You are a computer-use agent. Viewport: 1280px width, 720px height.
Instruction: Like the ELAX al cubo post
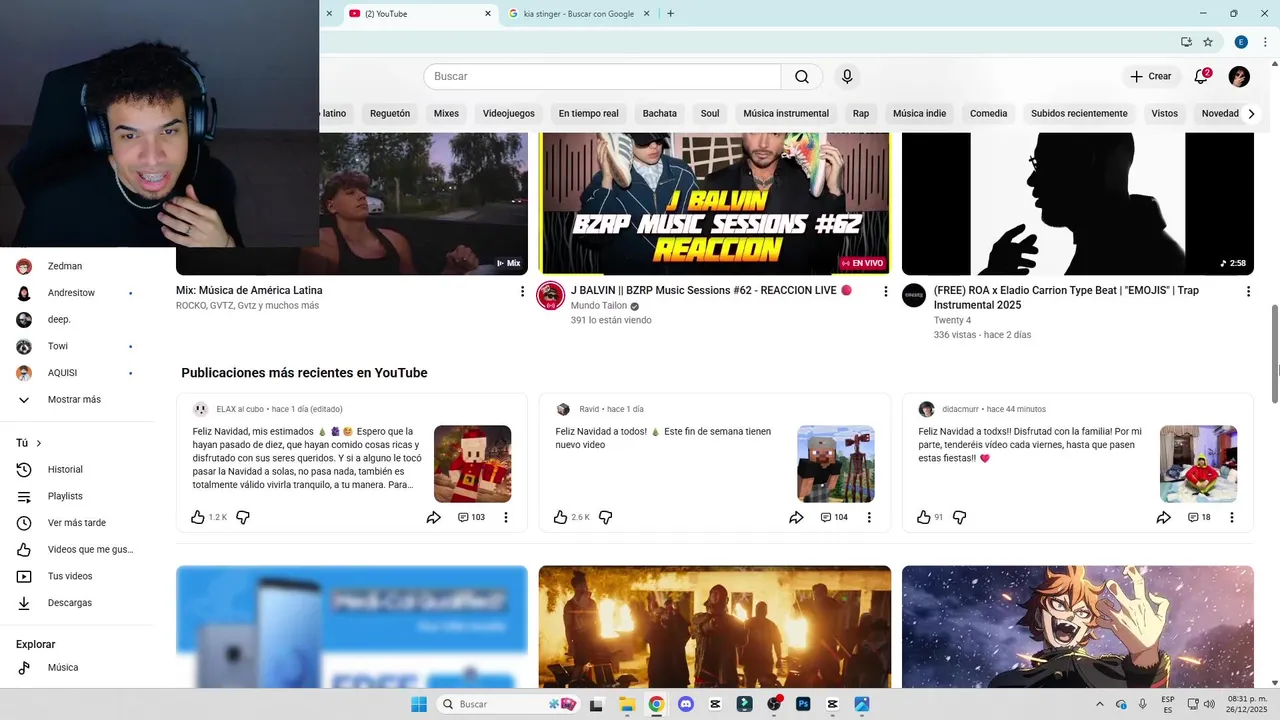click(198, 517)
